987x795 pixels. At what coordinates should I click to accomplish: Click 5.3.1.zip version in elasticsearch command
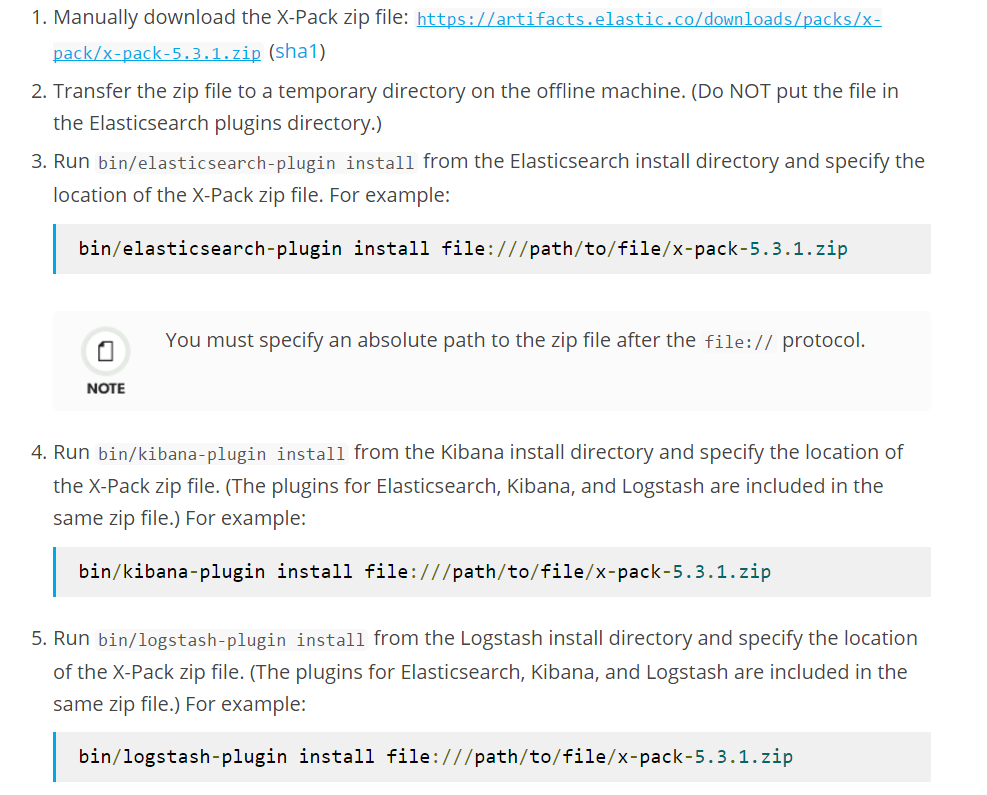798,249
